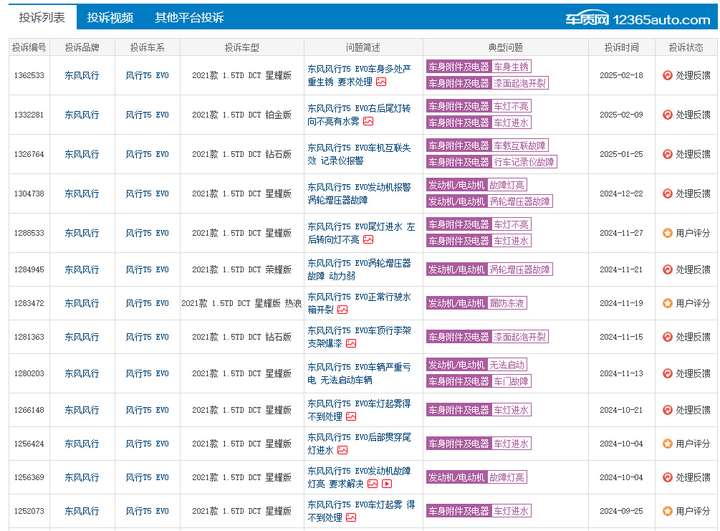Open brand link 东风风行 in row 1362533

pyautogui.click(x=82, y=75)
